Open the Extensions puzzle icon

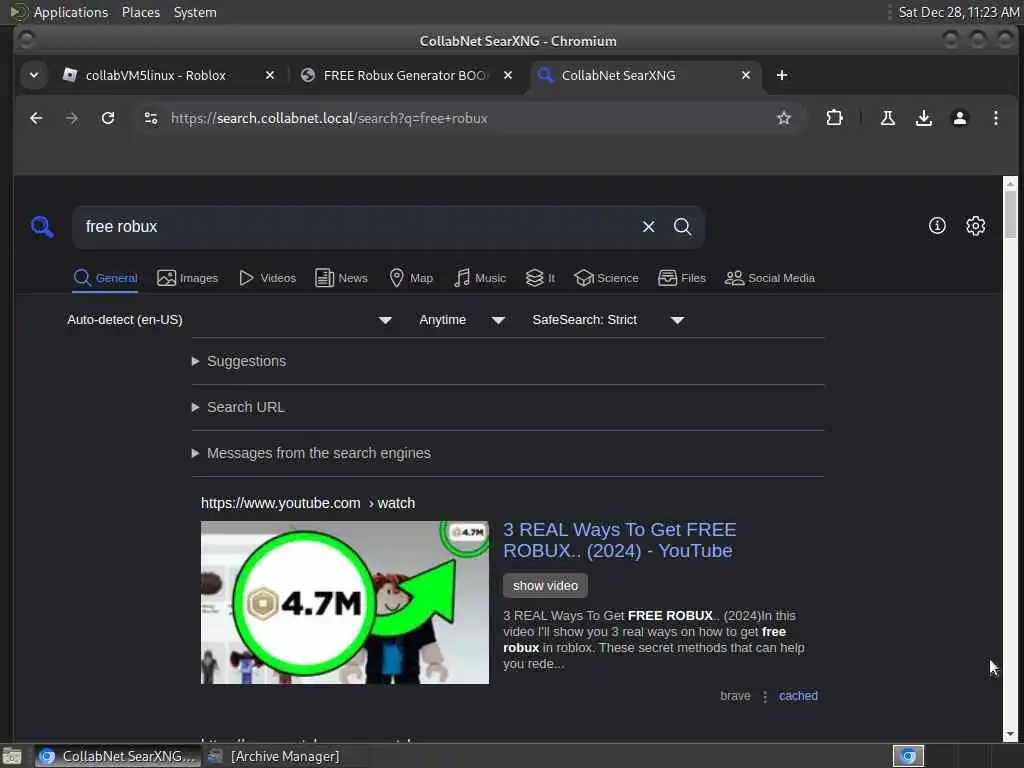pos(834,118)
